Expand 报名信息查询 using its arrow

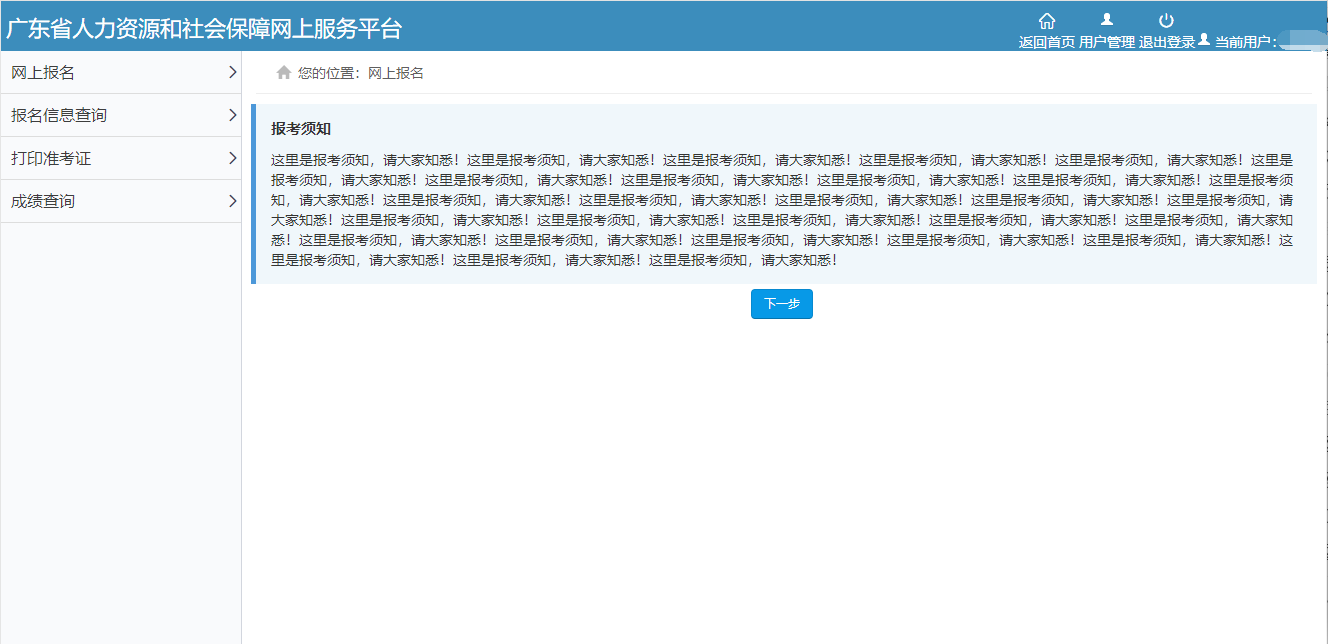pos(231,115)
